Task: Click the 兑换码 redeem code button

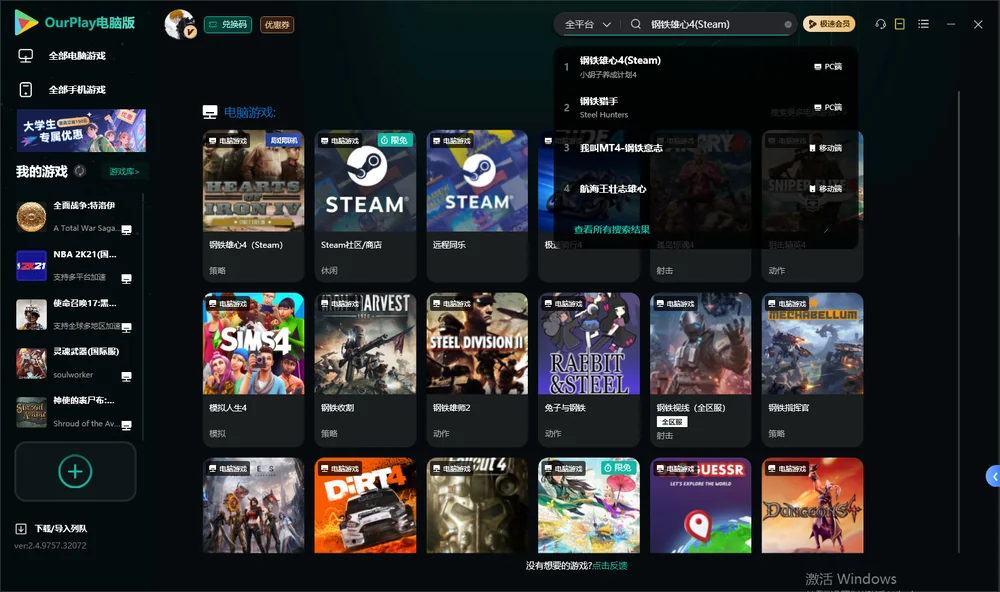Action: (228, 24)
